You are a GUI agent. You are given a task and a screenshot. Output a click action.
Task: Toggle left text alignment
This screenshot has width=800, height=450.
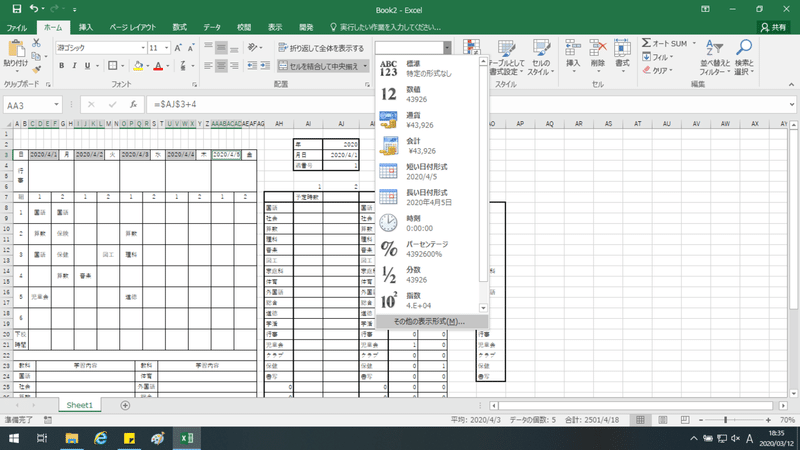click(x=208, y=66)
